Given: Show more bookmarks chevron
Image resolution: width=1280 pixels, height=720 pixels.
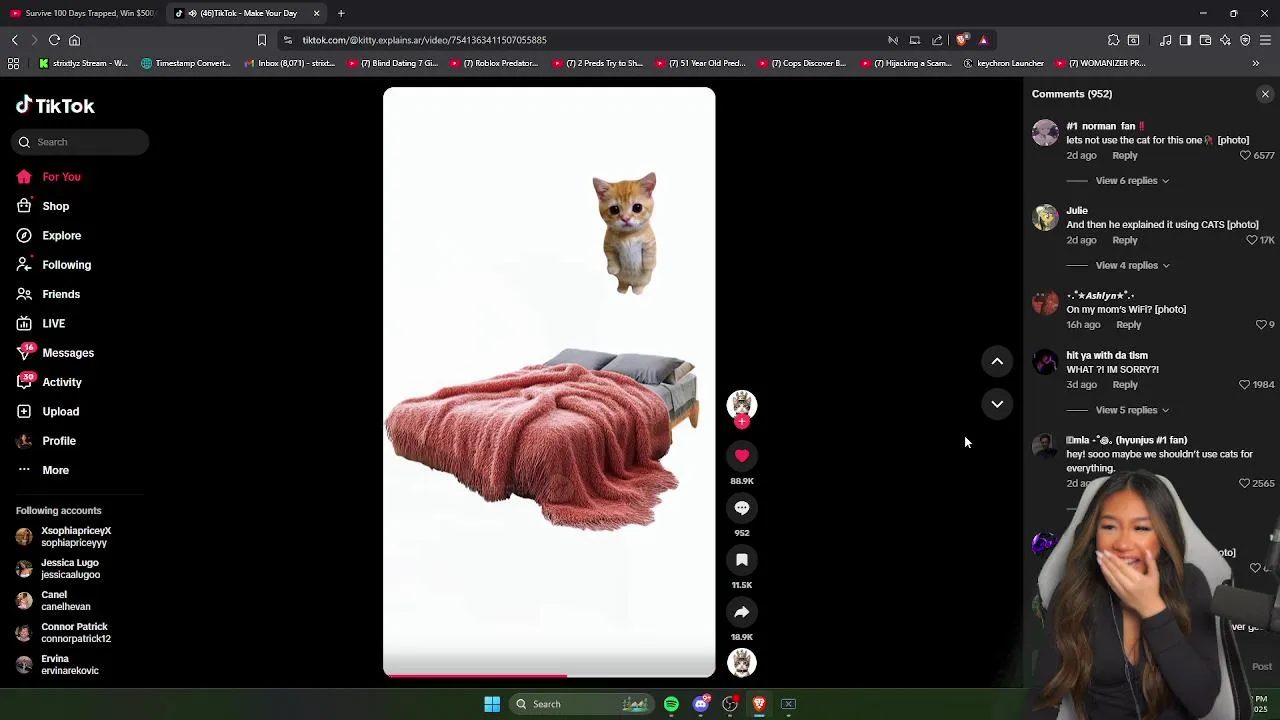Looking at the screenshot, I should 1256,63.
